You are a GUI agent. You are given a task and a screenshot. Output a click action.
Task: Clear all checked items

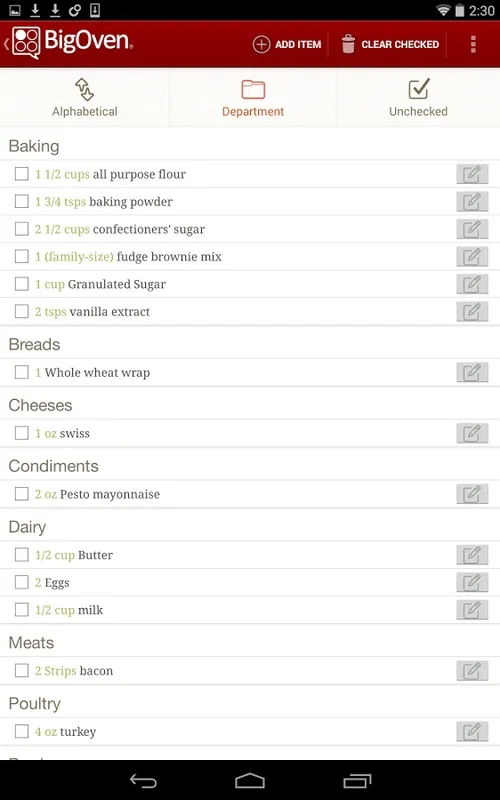[x=390, y=44]
